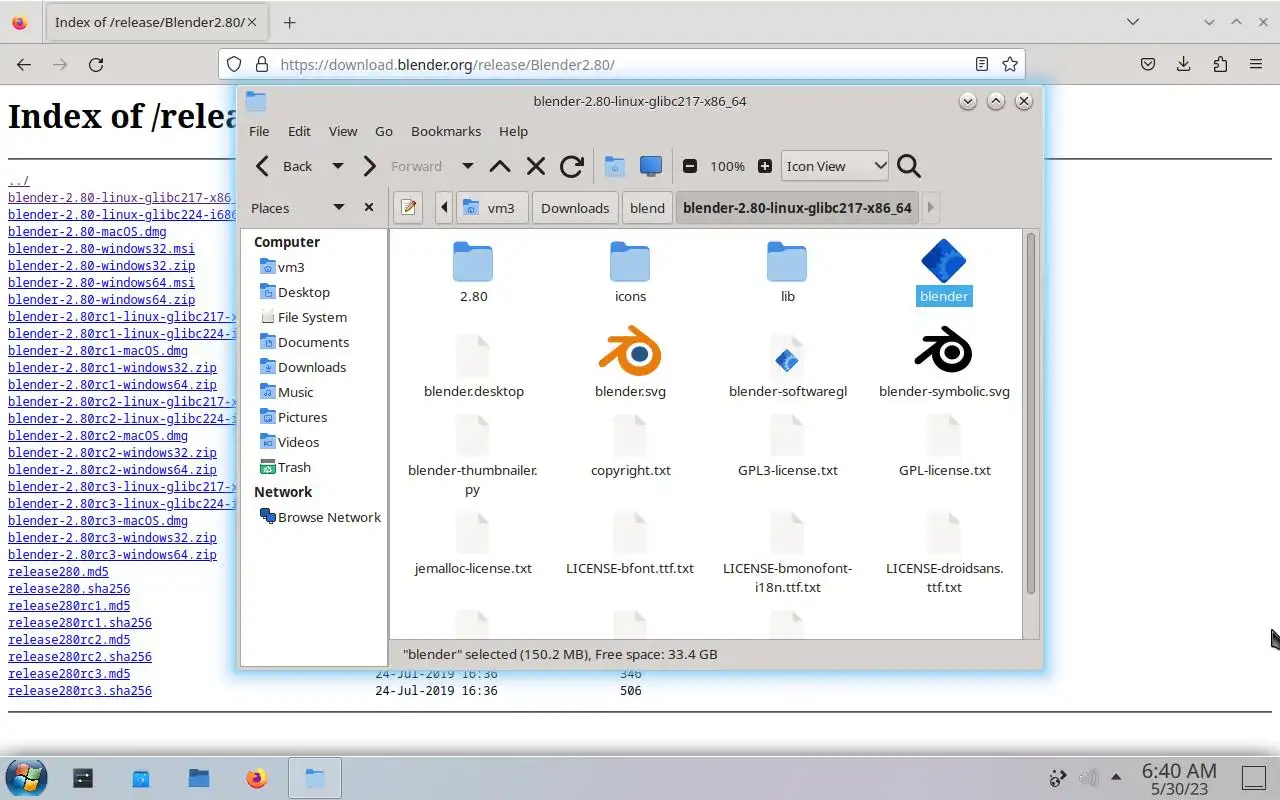
Task: Bookmark the page with the star icon
Action: 1010,64
